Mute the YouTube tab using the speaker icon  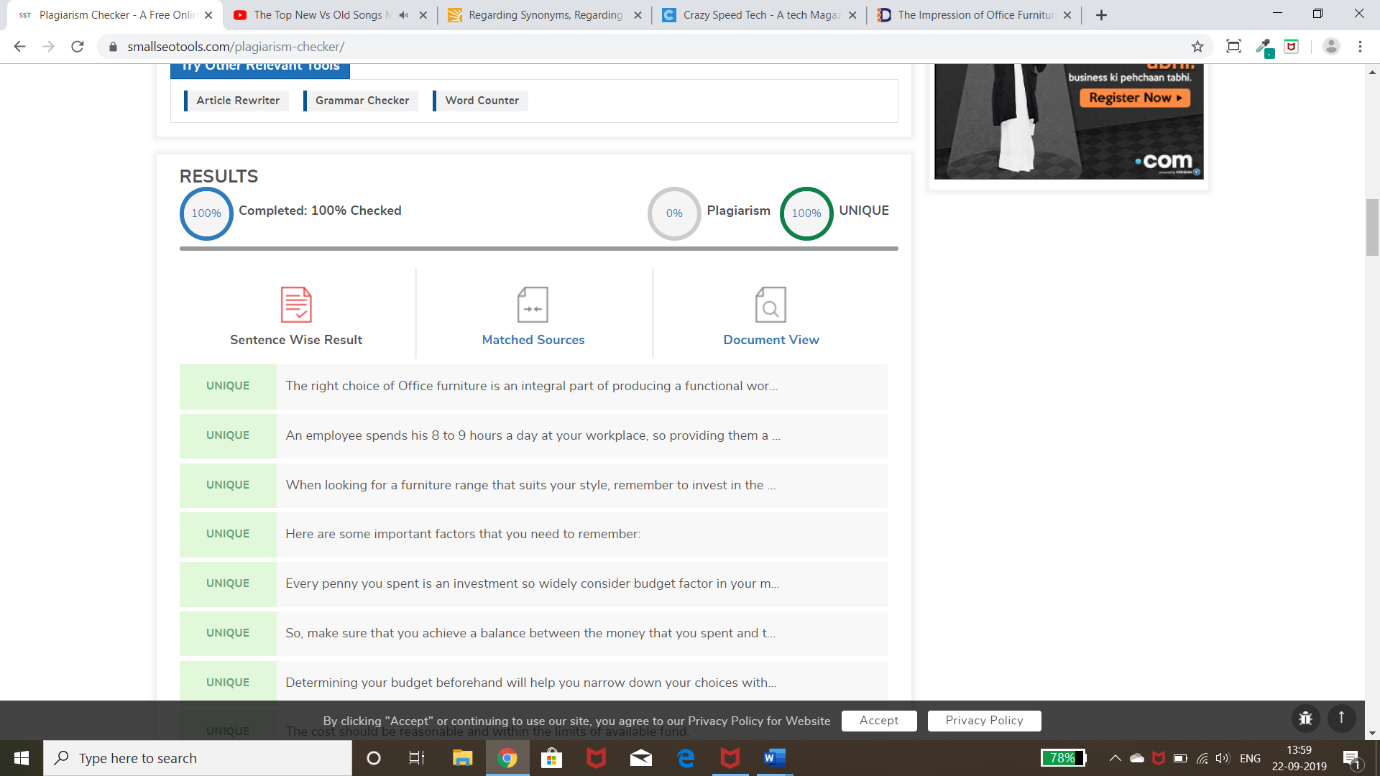coord(403,15)
